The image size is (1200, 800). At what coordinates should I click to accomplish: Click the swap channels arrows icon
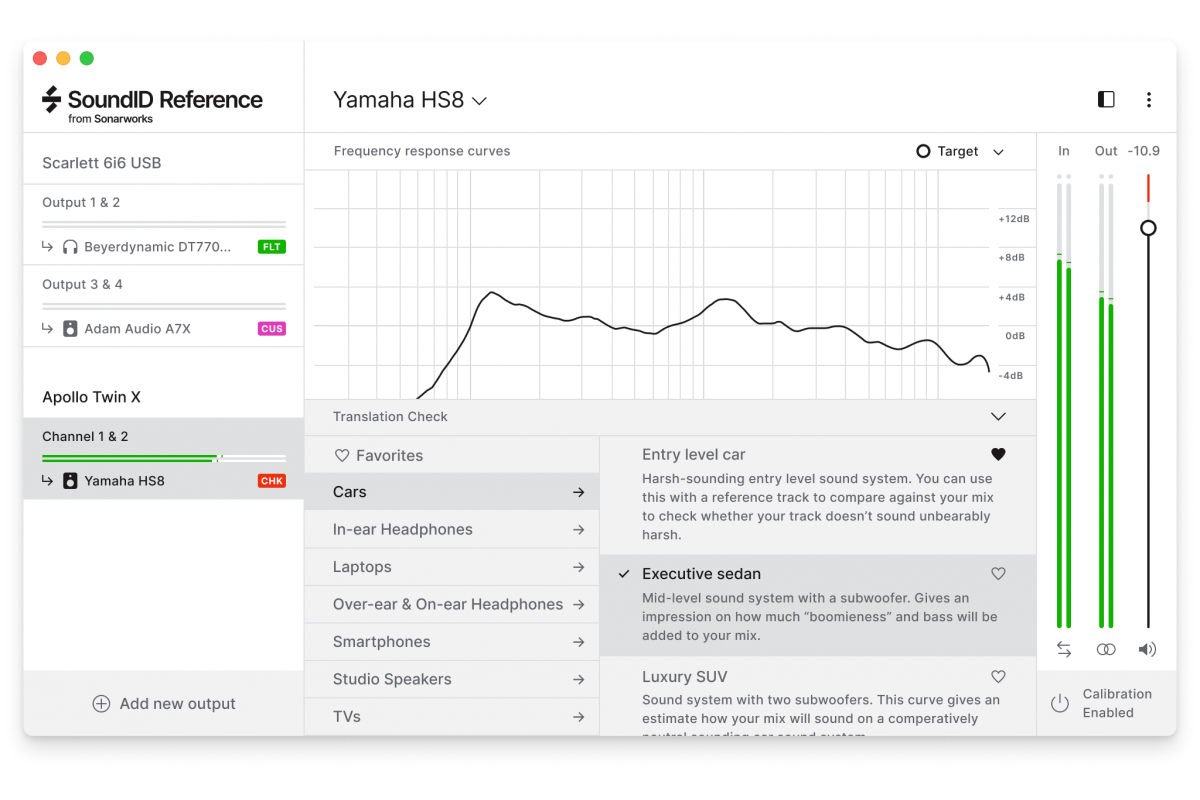tap(1064, 649)
